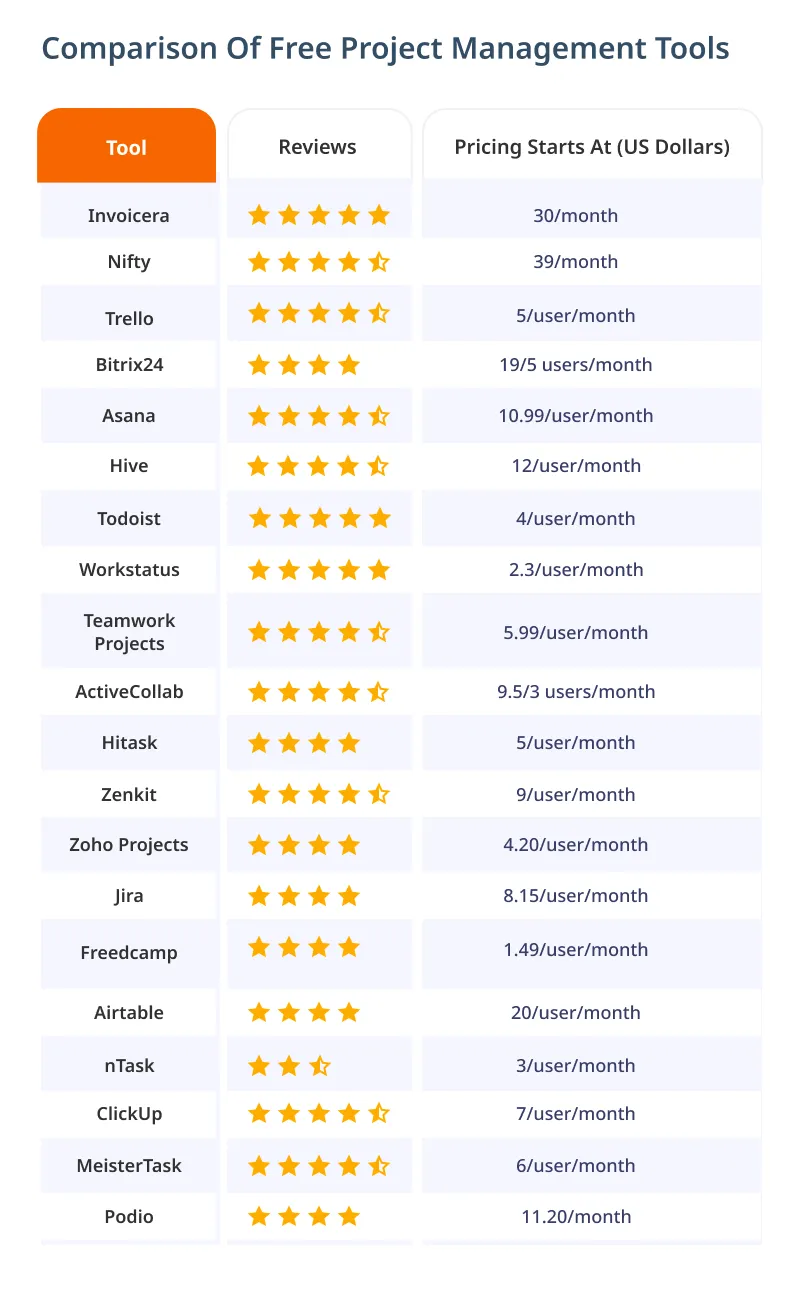800x1296 pixels.
Task: Select the Pricing Starts At column header
Action: point(592,146)
